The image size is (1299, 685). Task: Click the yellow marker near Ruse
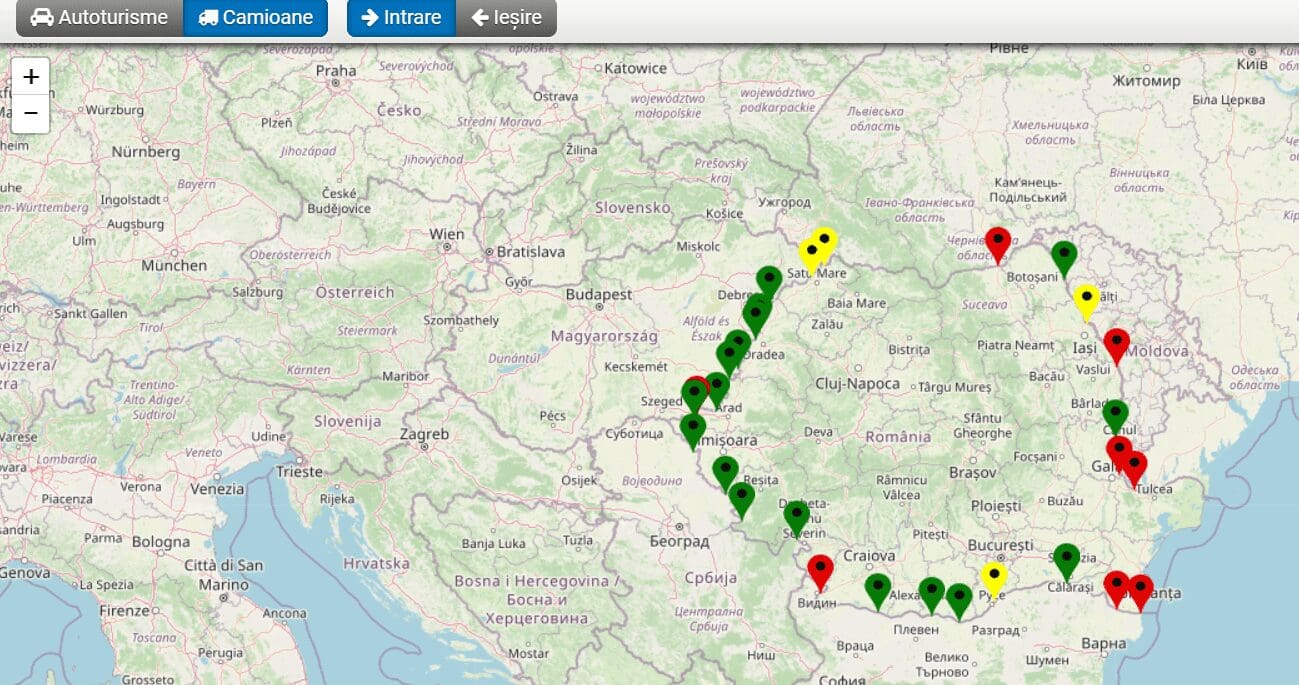coord(993,577)
